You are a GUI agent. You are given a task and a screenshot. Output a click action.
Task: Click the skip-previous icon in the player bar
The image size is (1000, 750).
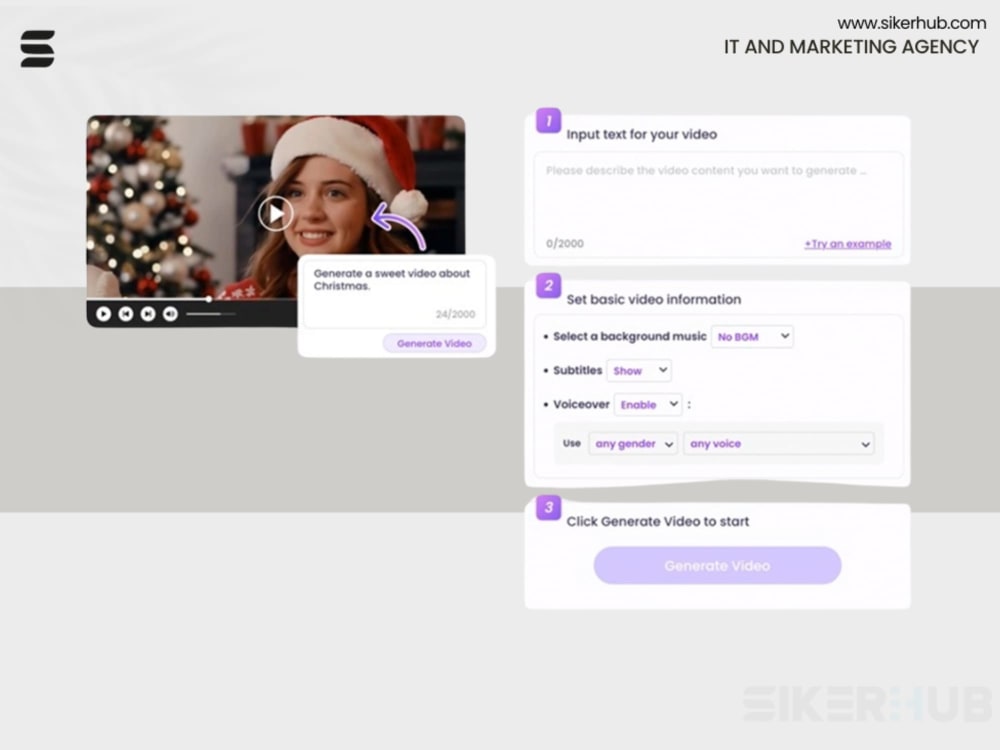[x=126, y=314]
